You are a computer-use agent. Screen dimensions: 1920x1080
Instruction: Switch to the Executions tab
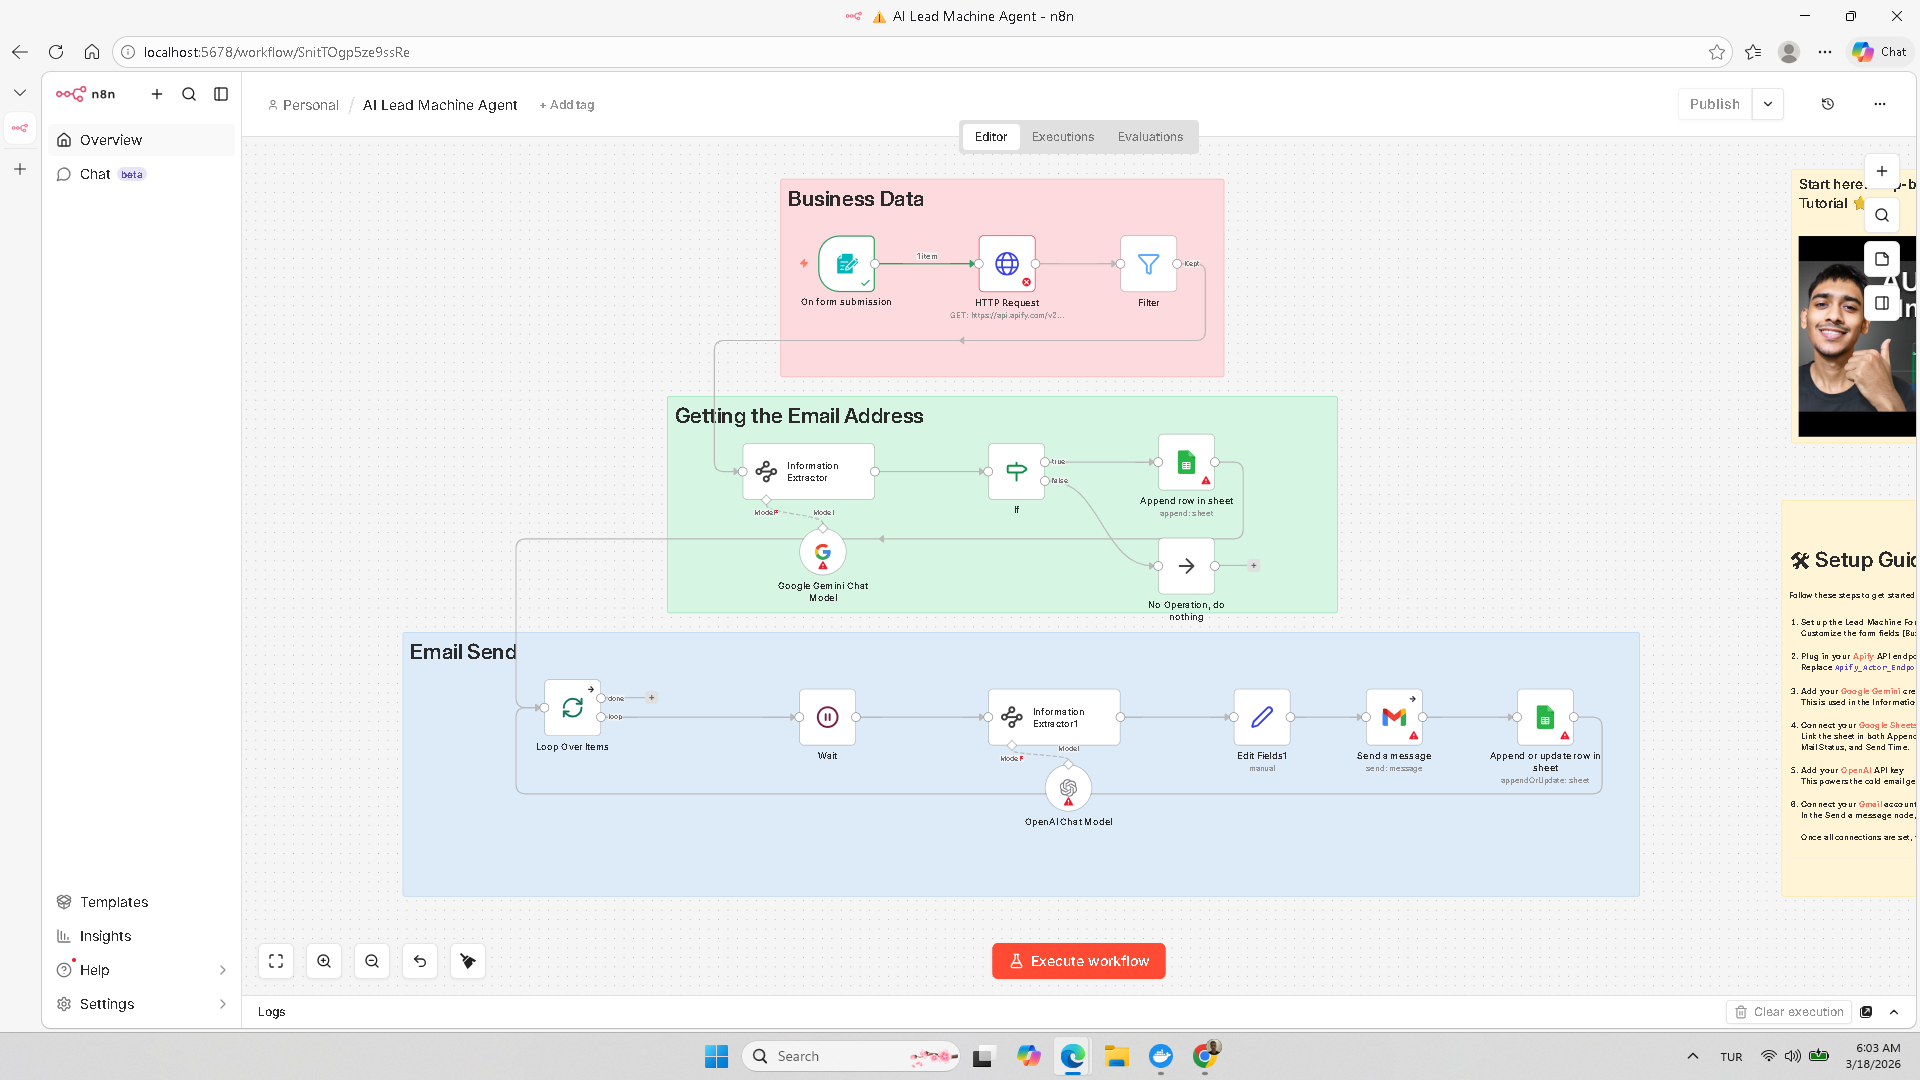pyautogui.click(x=1062, y=137)
